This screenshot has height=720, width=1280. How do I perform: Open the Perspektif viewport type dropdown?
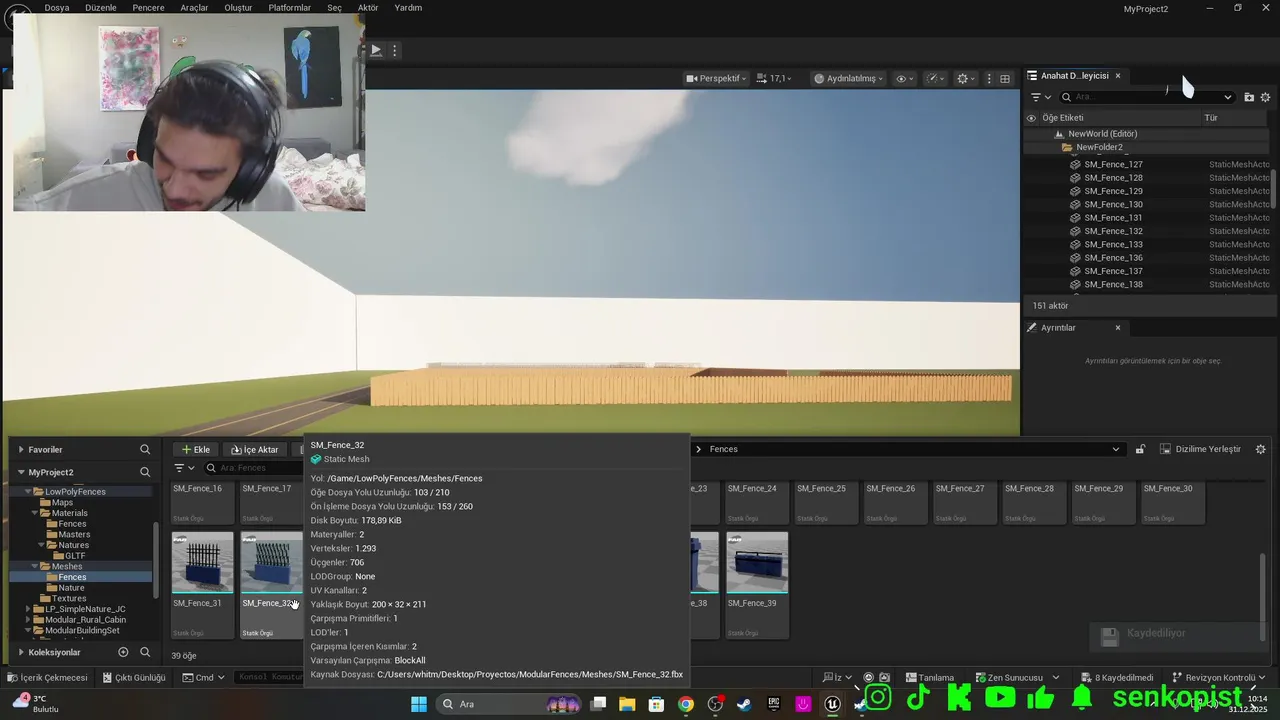pos(716,78)
